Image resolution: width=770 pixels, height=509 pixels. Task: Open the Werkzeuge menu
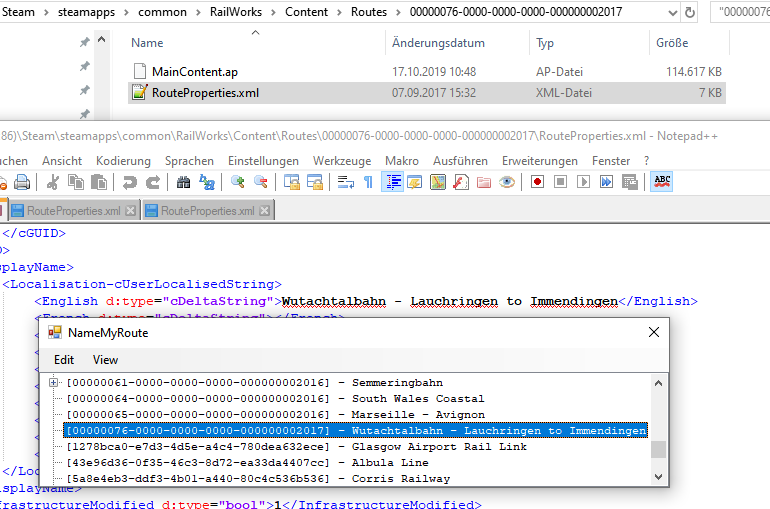(x=342, y=161)
